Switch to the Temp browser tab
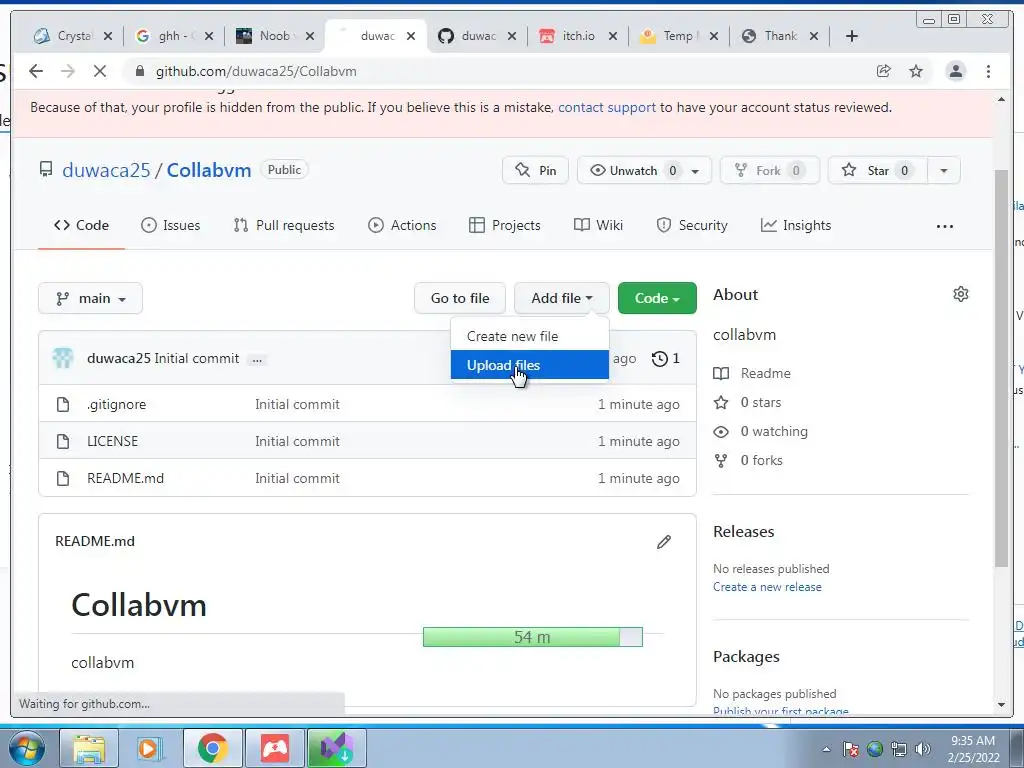This screenshot has height=768, width=1024. 679,36
